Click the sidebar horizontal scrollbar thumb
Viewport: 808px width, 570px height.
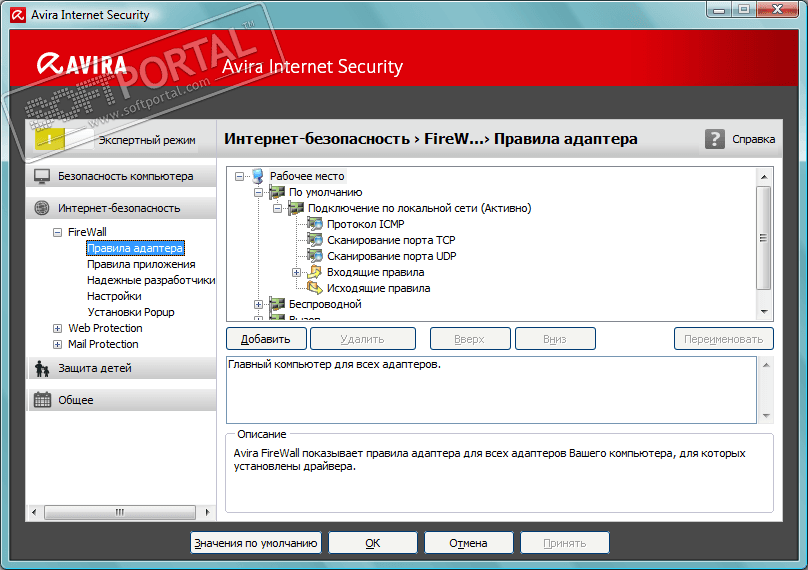click(x=120, y=512)
